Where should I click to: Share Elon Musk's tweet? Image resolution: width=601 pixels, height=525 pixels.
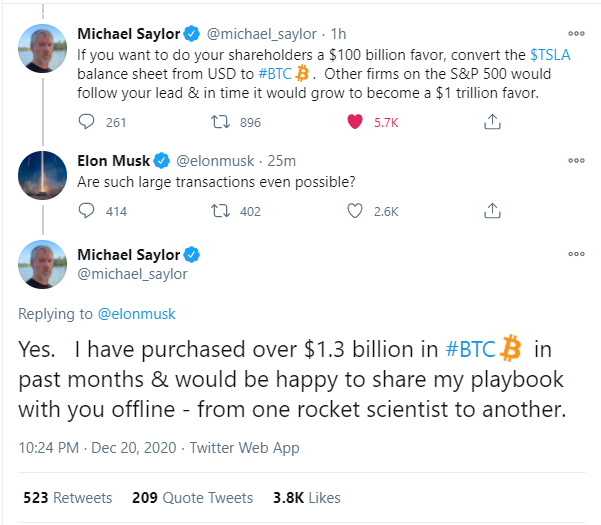tap(491, 211)
